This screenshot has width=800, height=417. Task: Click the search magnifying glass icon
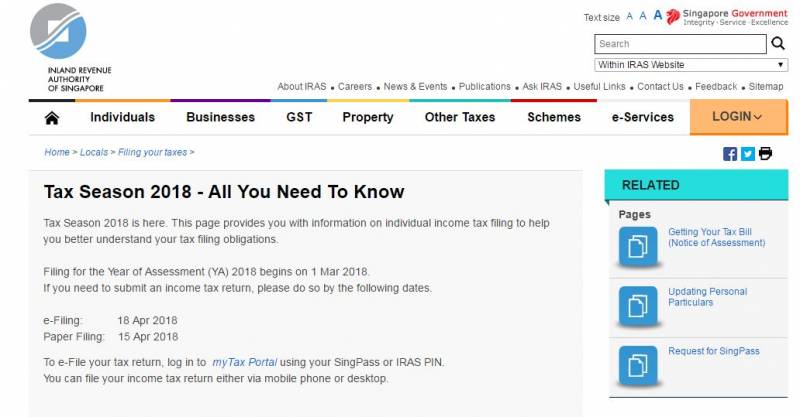point(778,43)
